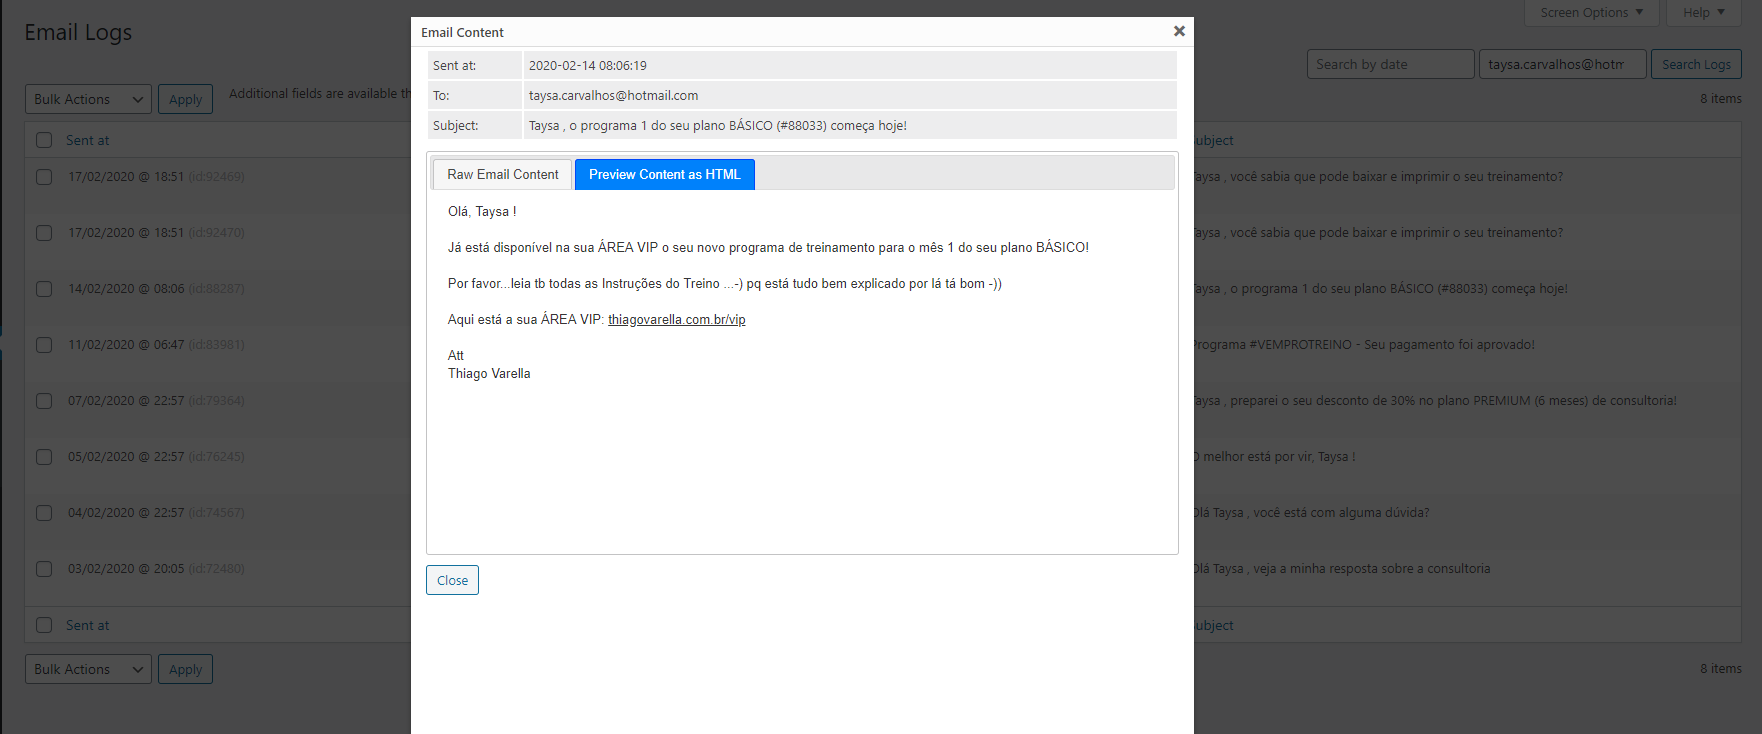Check the row with id 92470
Image resolution: width=1762 pixels, height=734 pixels.
[x=44, y=232]
